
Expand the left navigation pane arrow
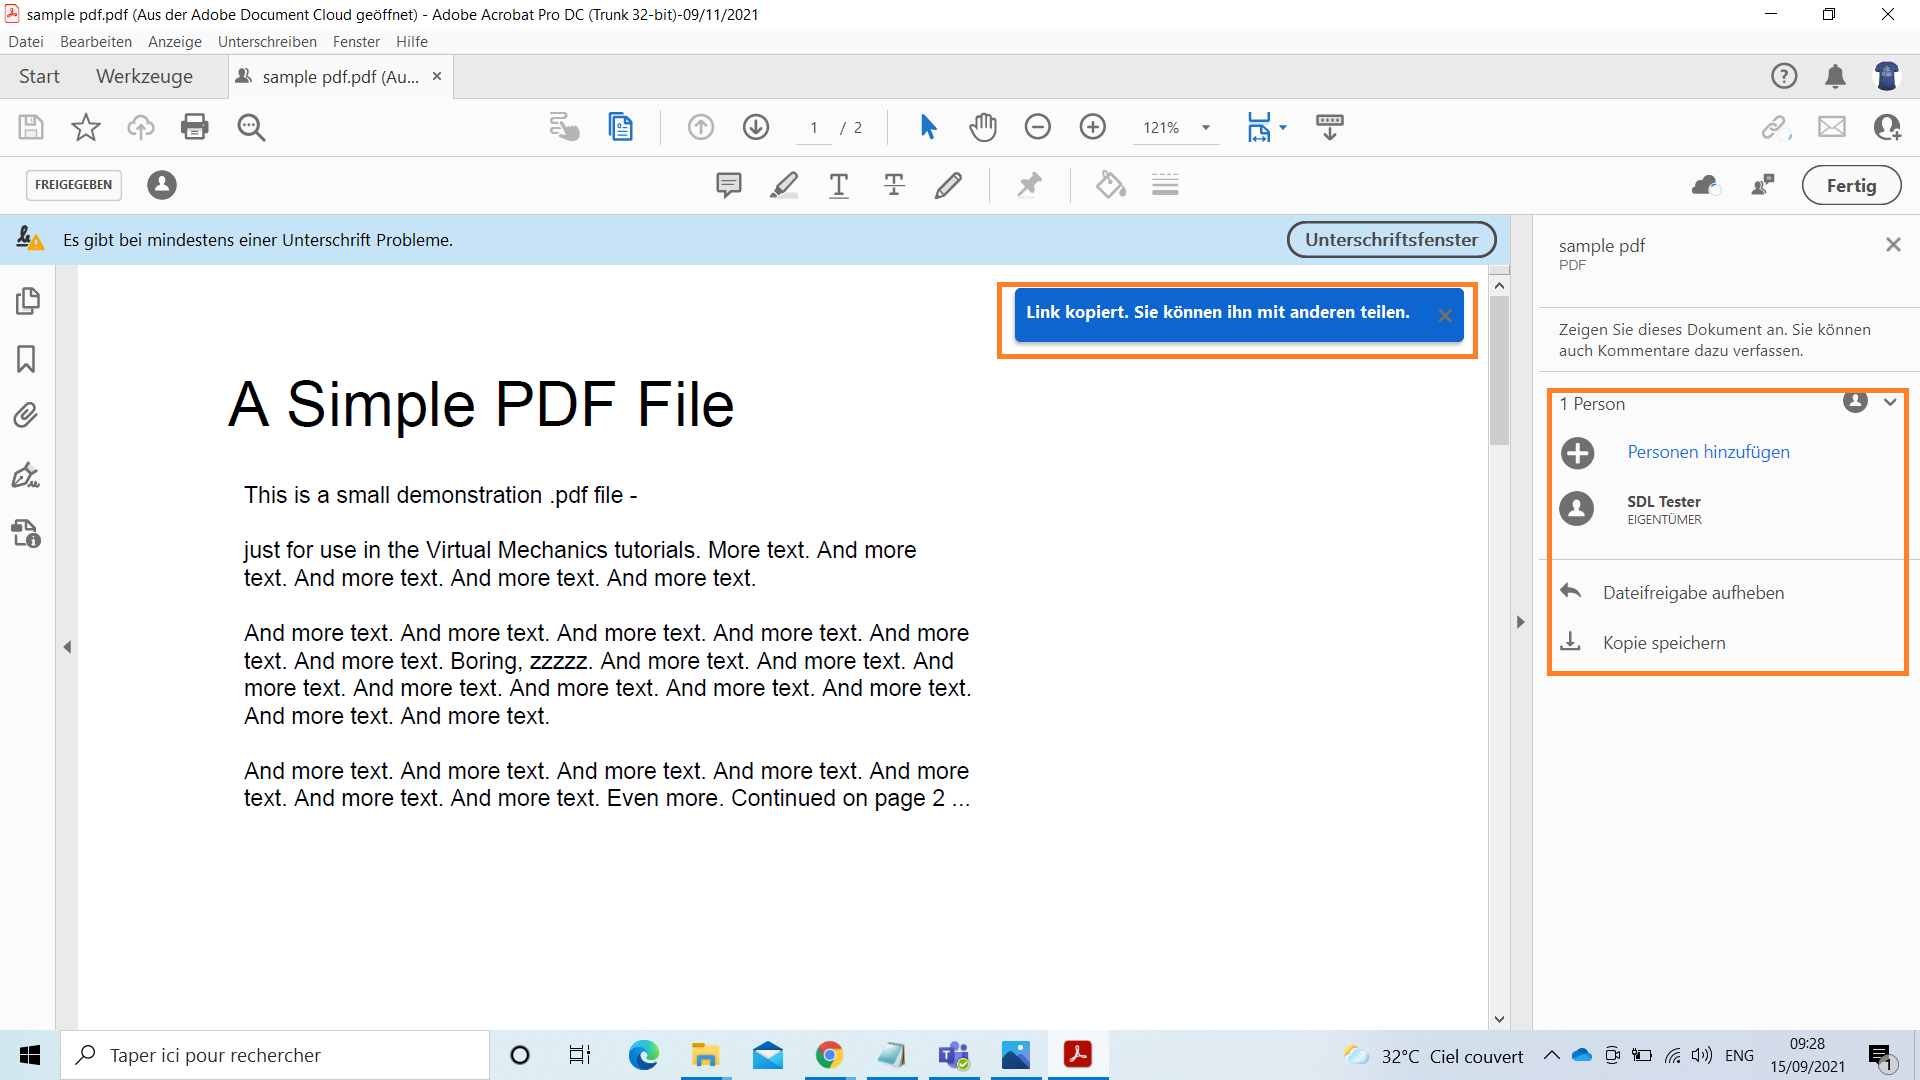click(x=67, y=647)
